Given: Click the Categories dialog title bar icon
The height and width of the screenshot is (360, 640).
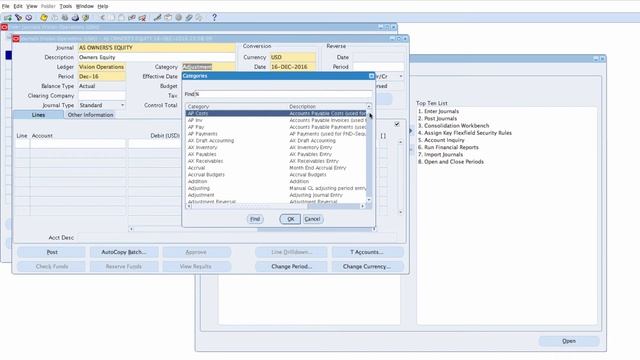Looking at the screenshot, I should coord(371,76).
